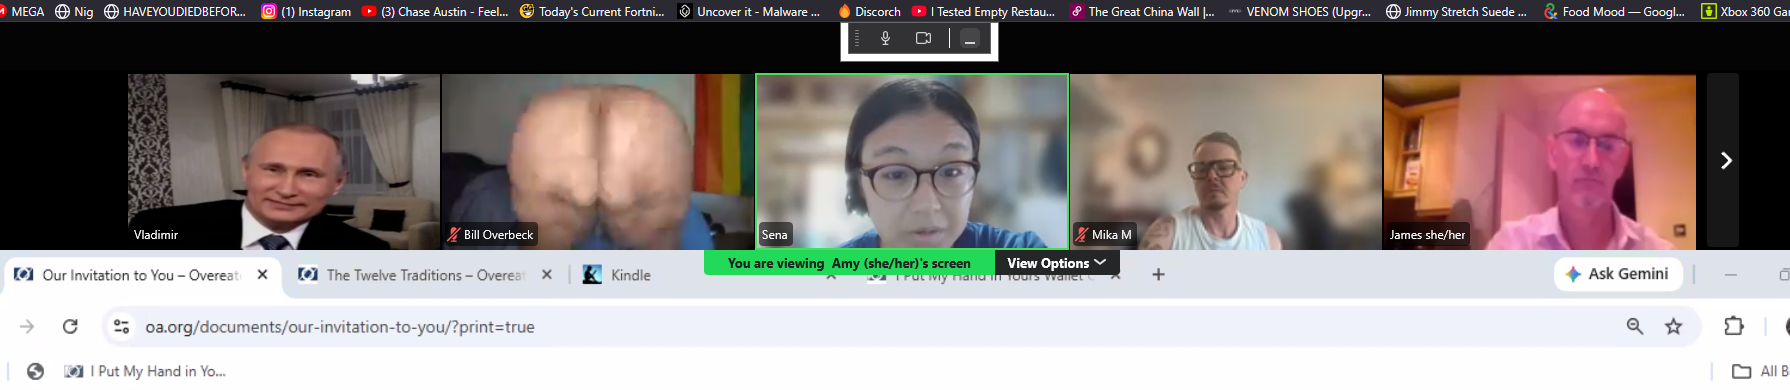Go forward with the forward arrow
1790x390 pixels.
27,327
